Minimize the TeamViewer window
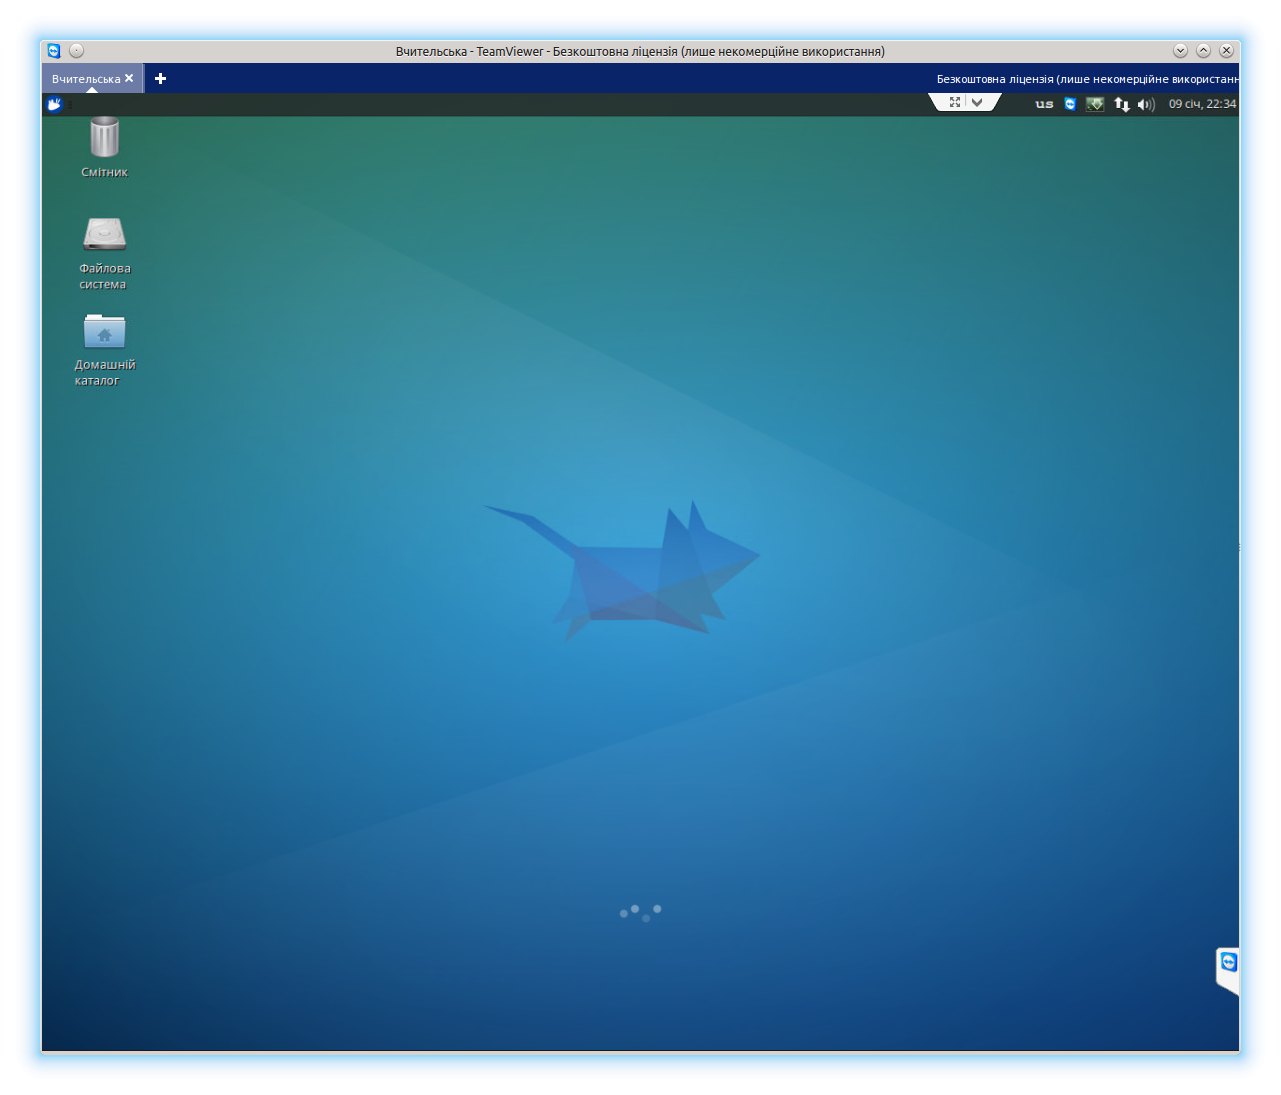Screen dimensions: 1281x1095 click(1180, 51)
